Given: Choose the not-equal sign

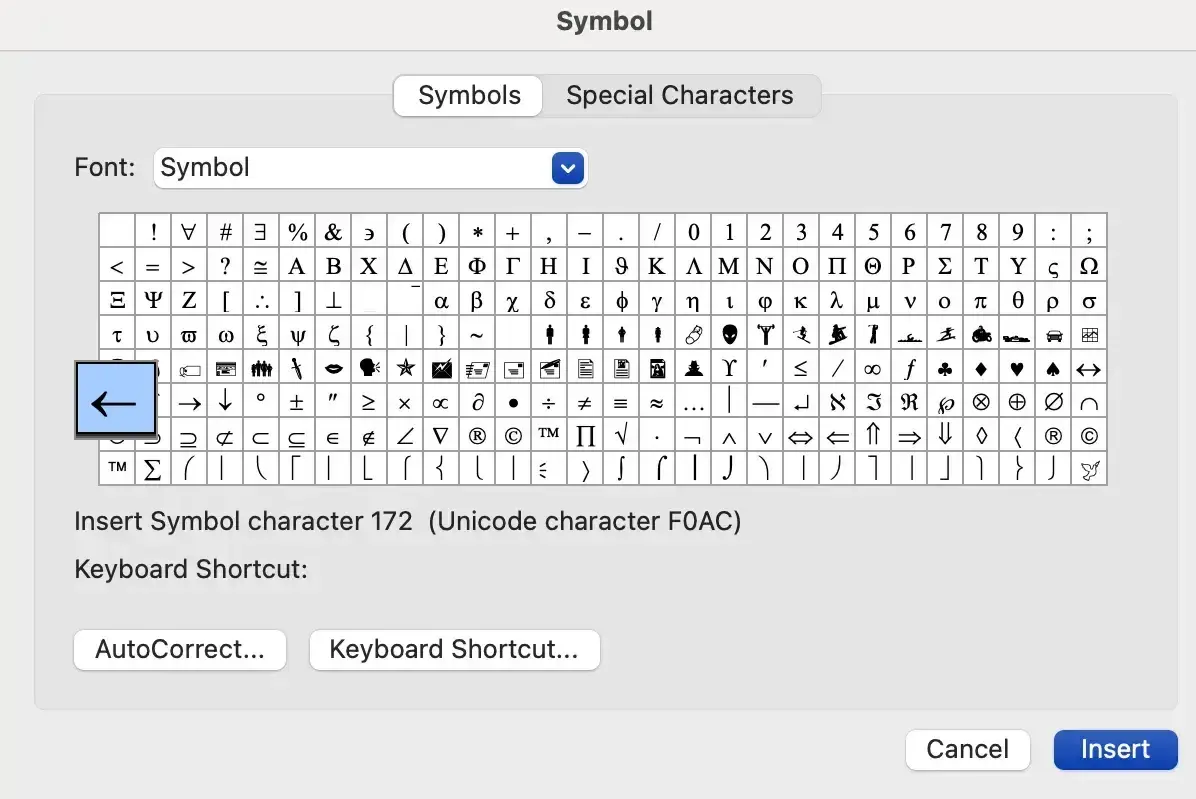Looking at the screenshot, I should 585,402.
